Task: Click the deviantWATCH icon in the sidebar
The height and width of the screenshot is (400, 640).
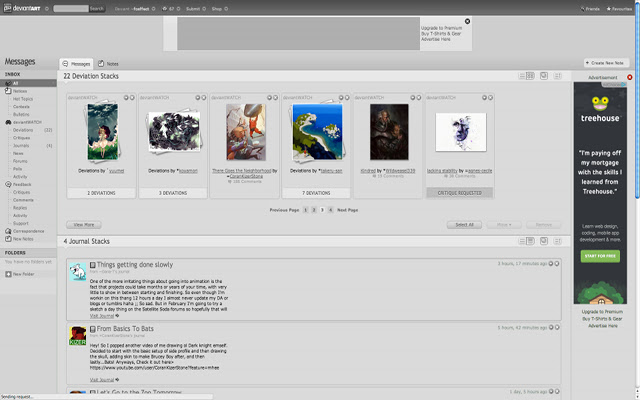Action: (8, 122)
